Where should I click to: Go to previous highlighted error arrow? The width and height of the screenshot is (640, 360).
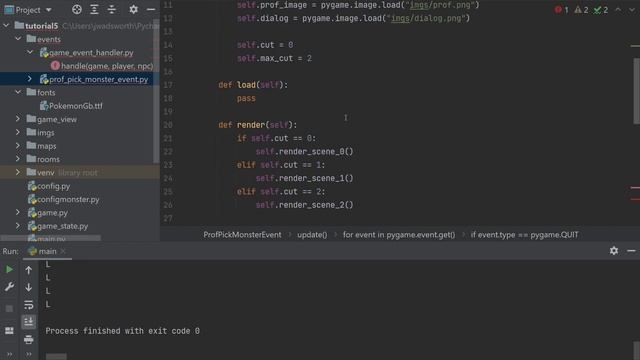click(x=618, y=9)
